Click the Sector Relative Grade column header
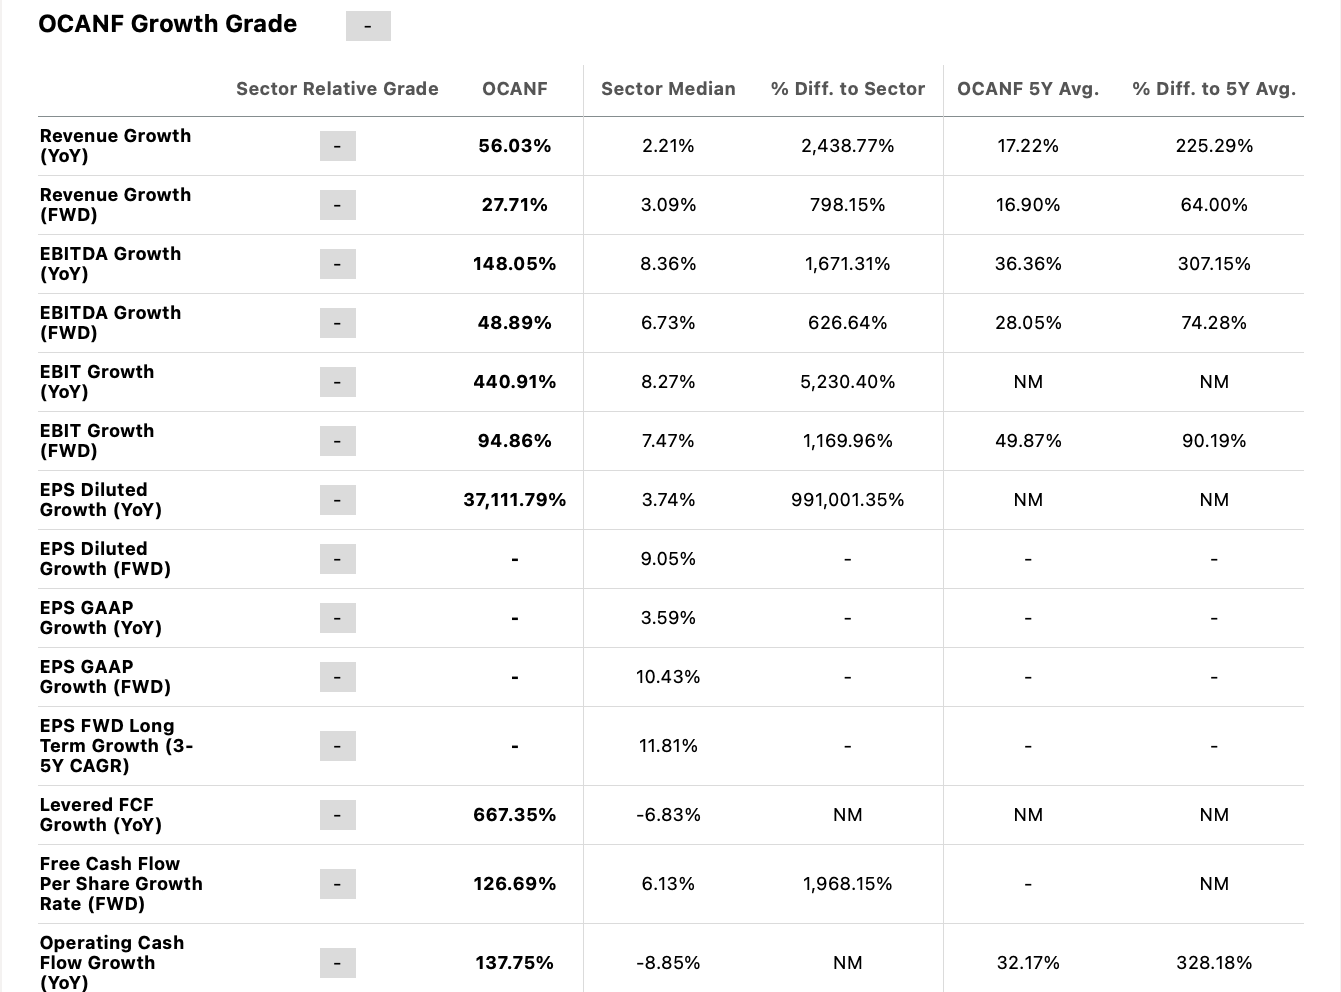This screenshot has width=1341, height=992. click(337, 89)
